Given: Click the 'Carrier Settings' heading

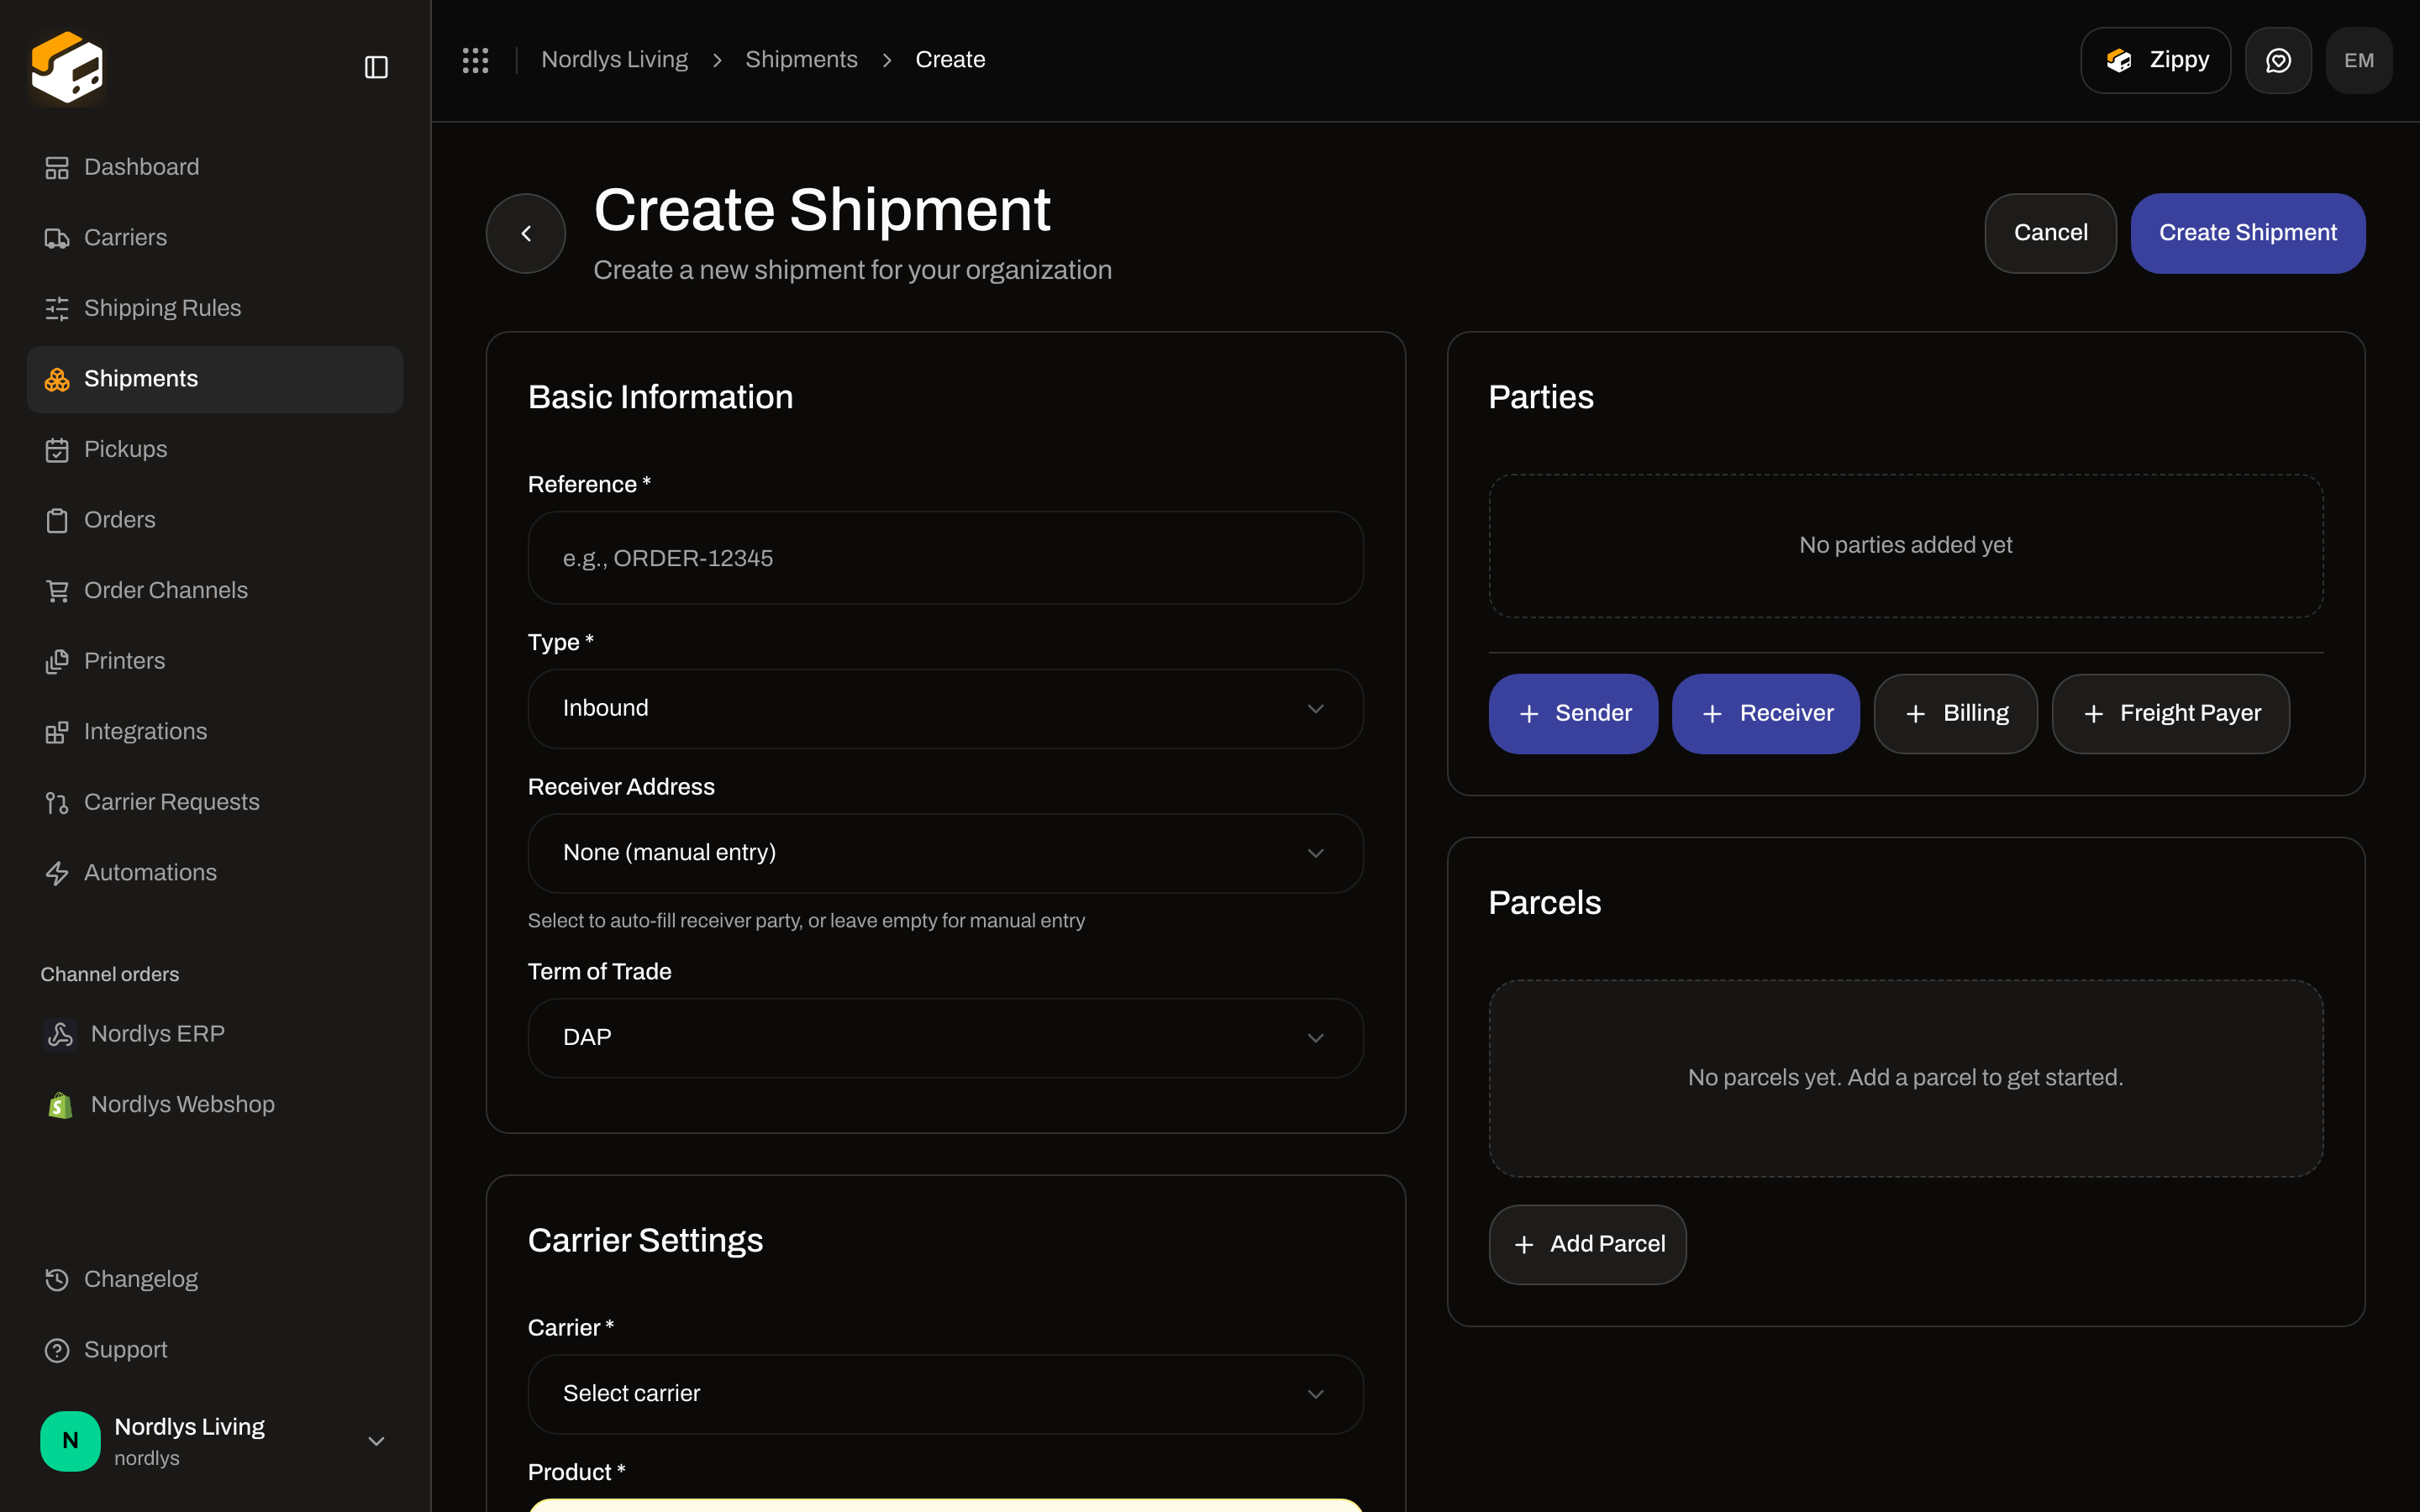Looking at the screenshot, I should pos(645,1241).
